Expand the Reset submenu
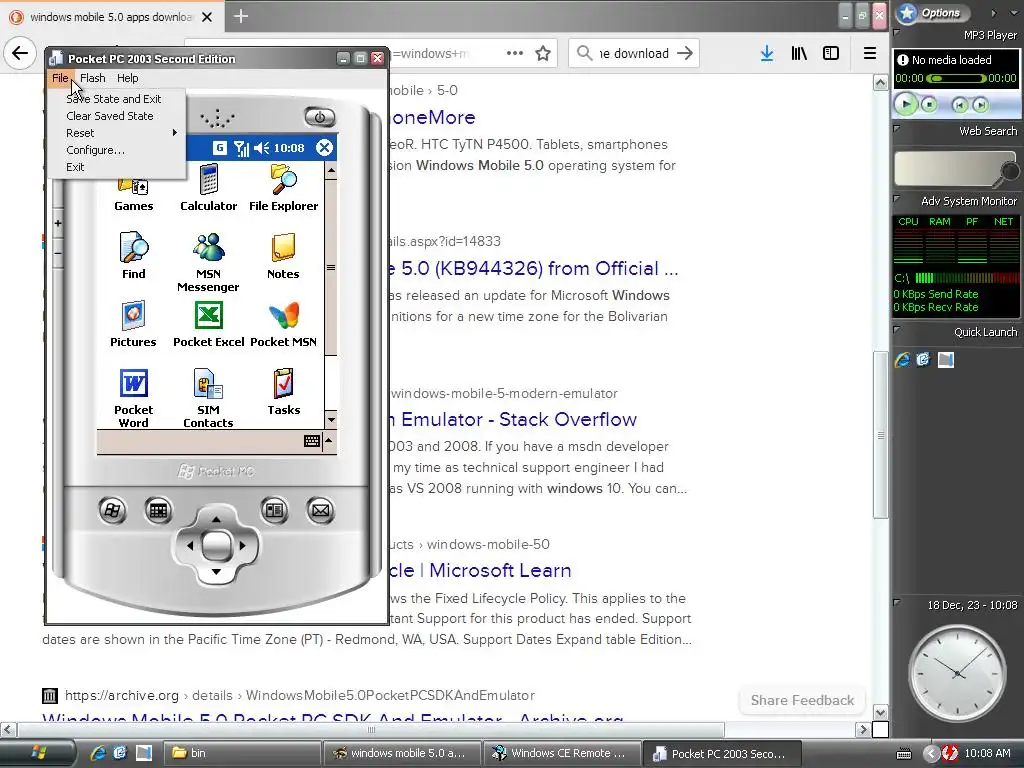Viewport: 1024px width, 768px height. (118, 133)
